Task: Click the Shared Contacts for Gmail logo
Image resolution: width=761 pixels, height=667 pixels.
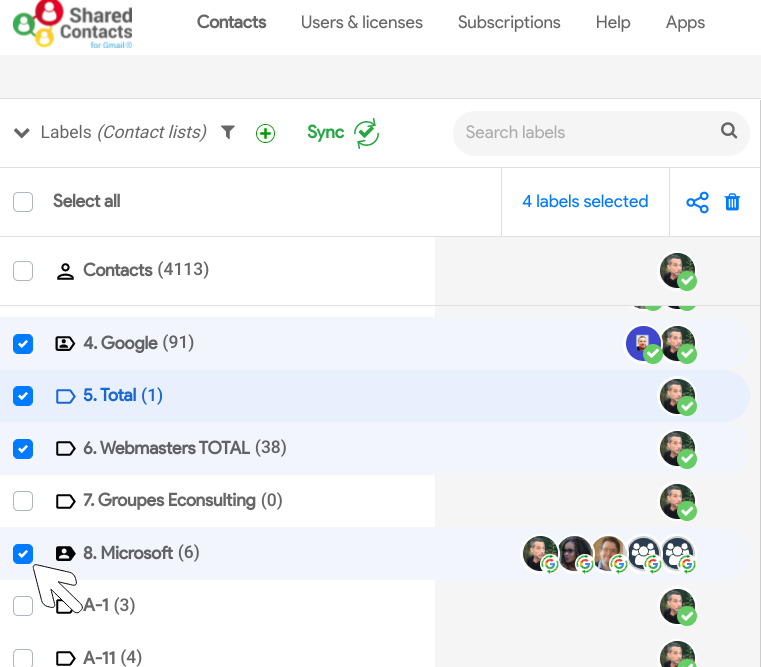Action: [x=73, y=24]
